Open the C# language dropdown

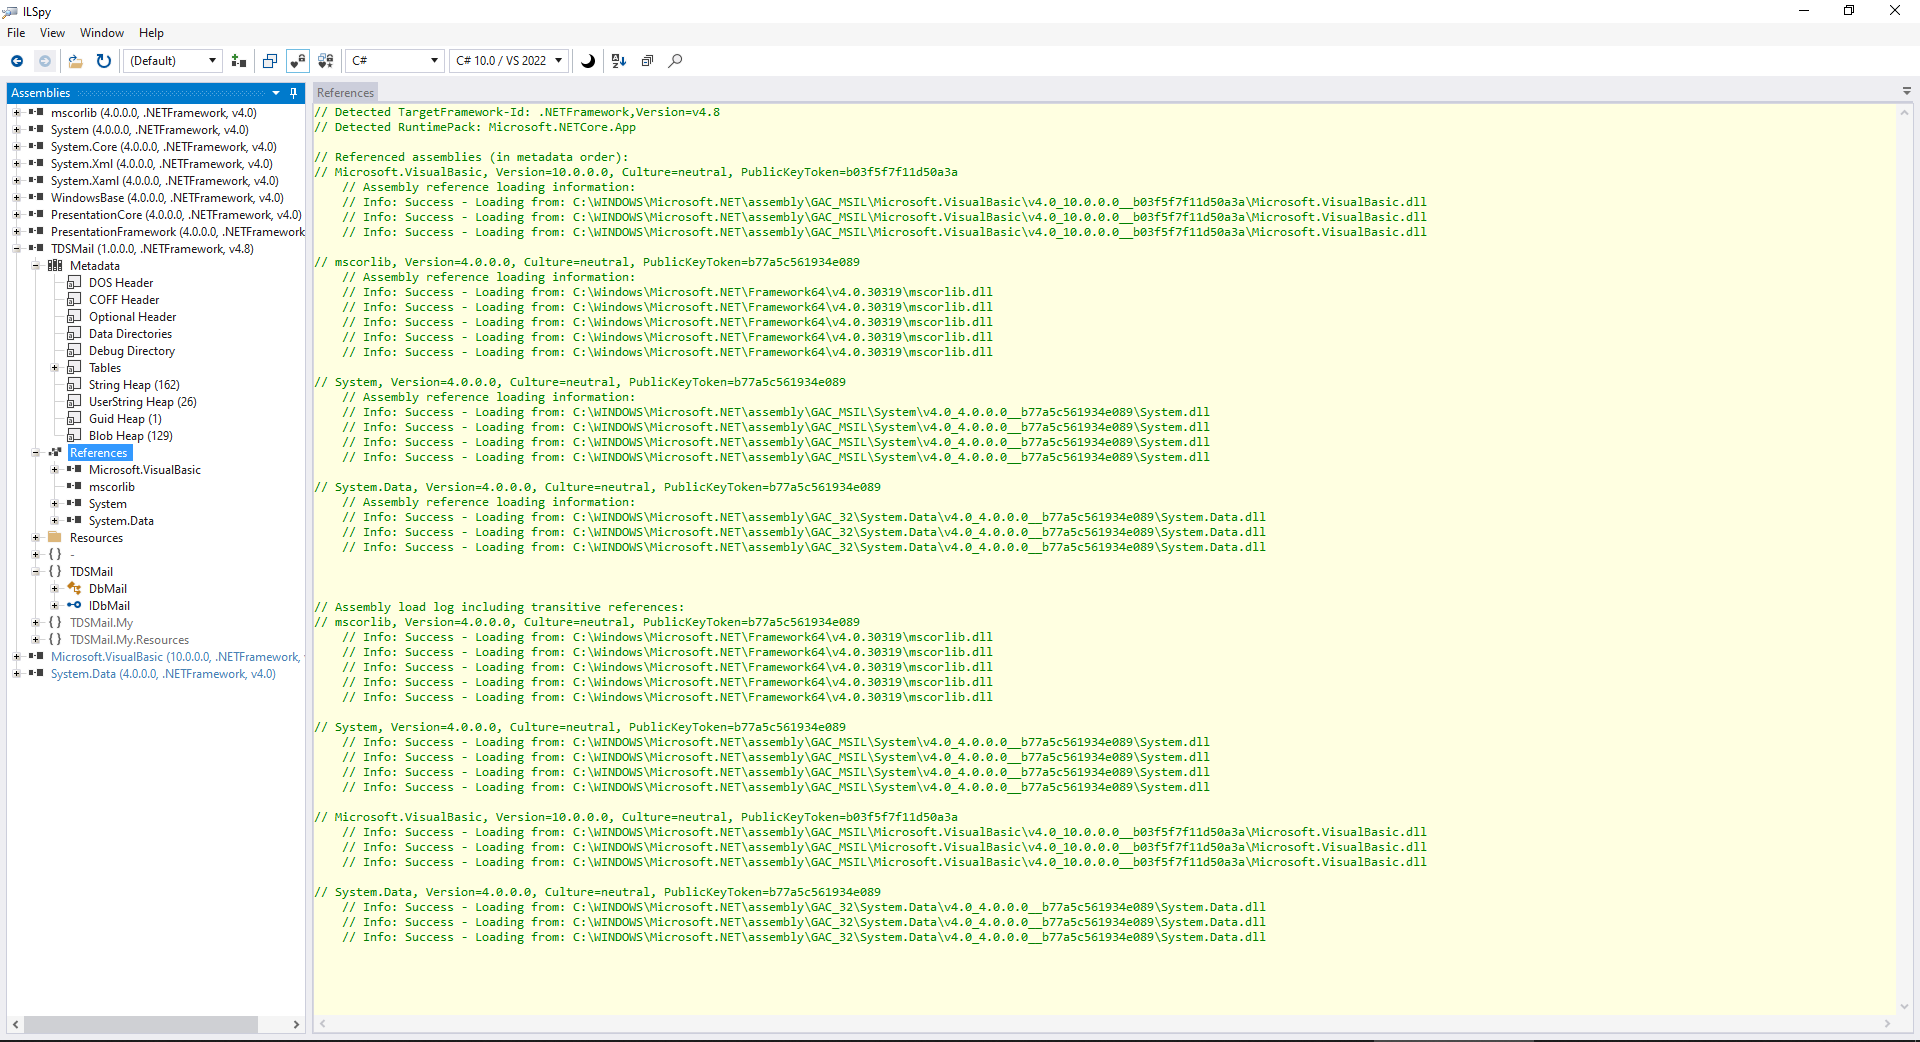395,61
